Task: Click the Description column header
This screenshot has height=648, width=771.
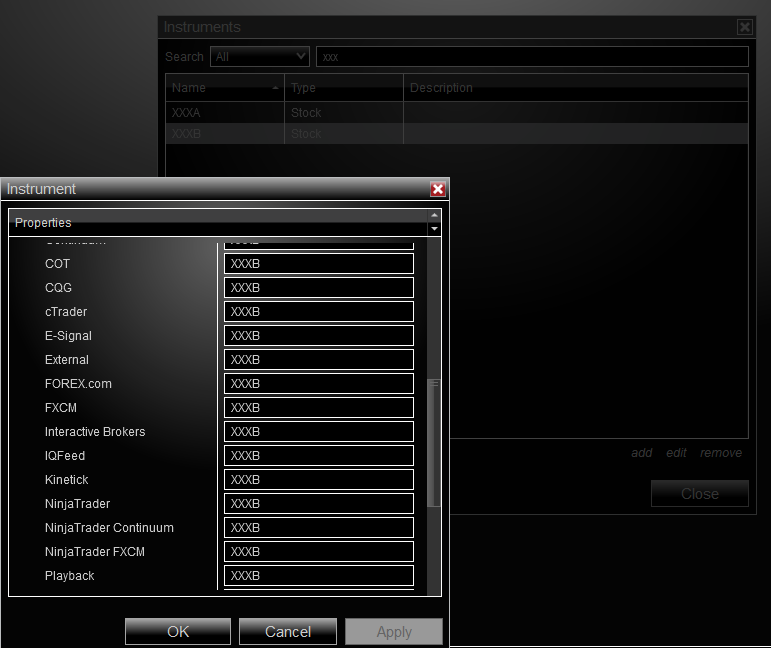Action: (576, 88)
